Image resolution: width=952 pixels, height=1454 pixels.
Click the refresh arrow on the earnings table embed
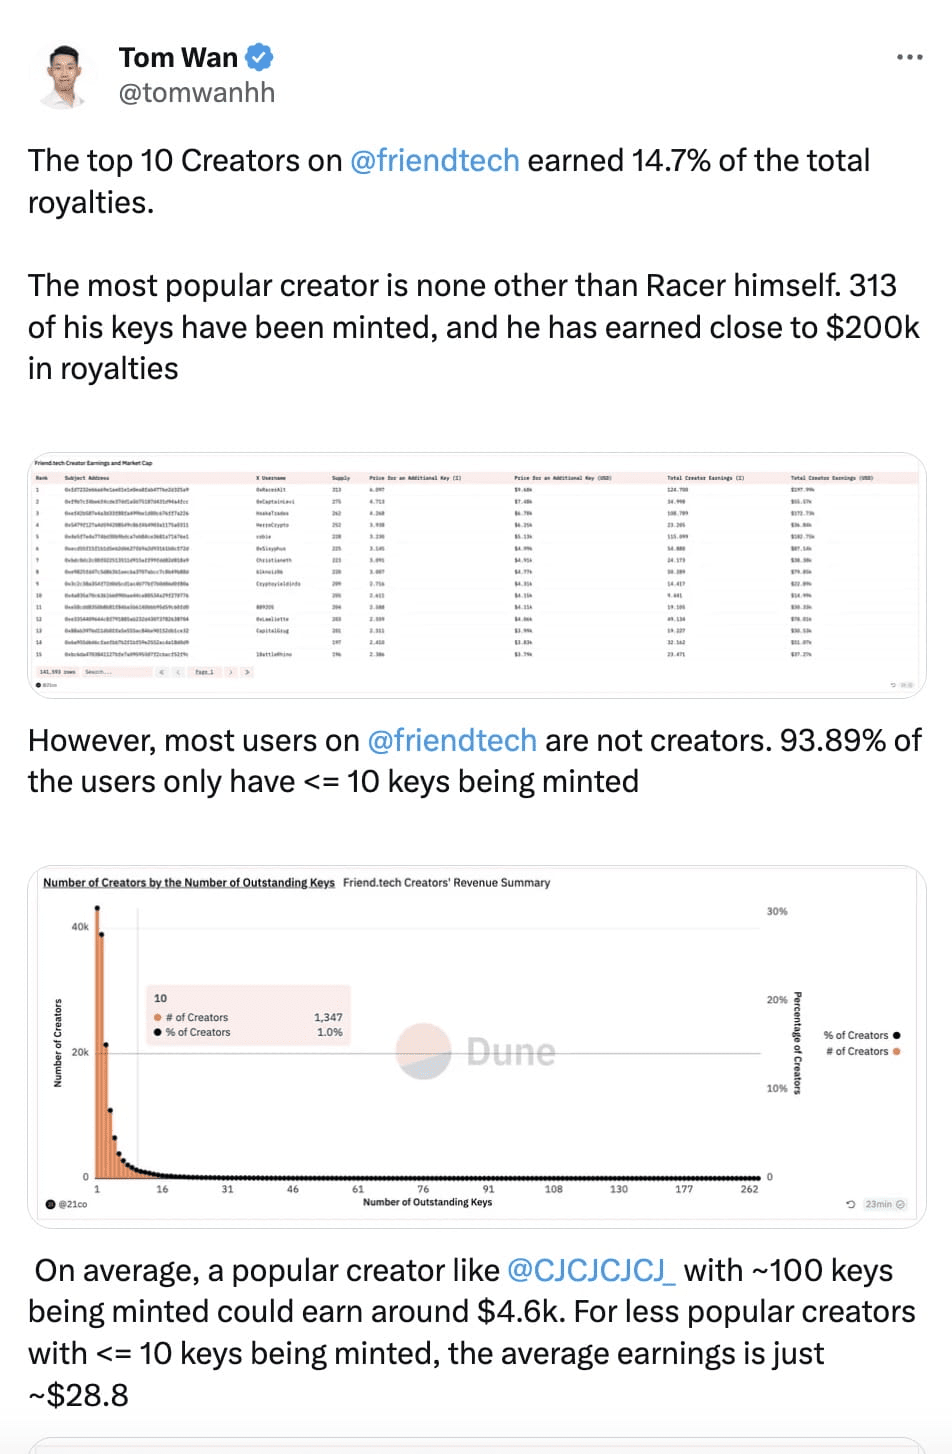coord(893,684)
